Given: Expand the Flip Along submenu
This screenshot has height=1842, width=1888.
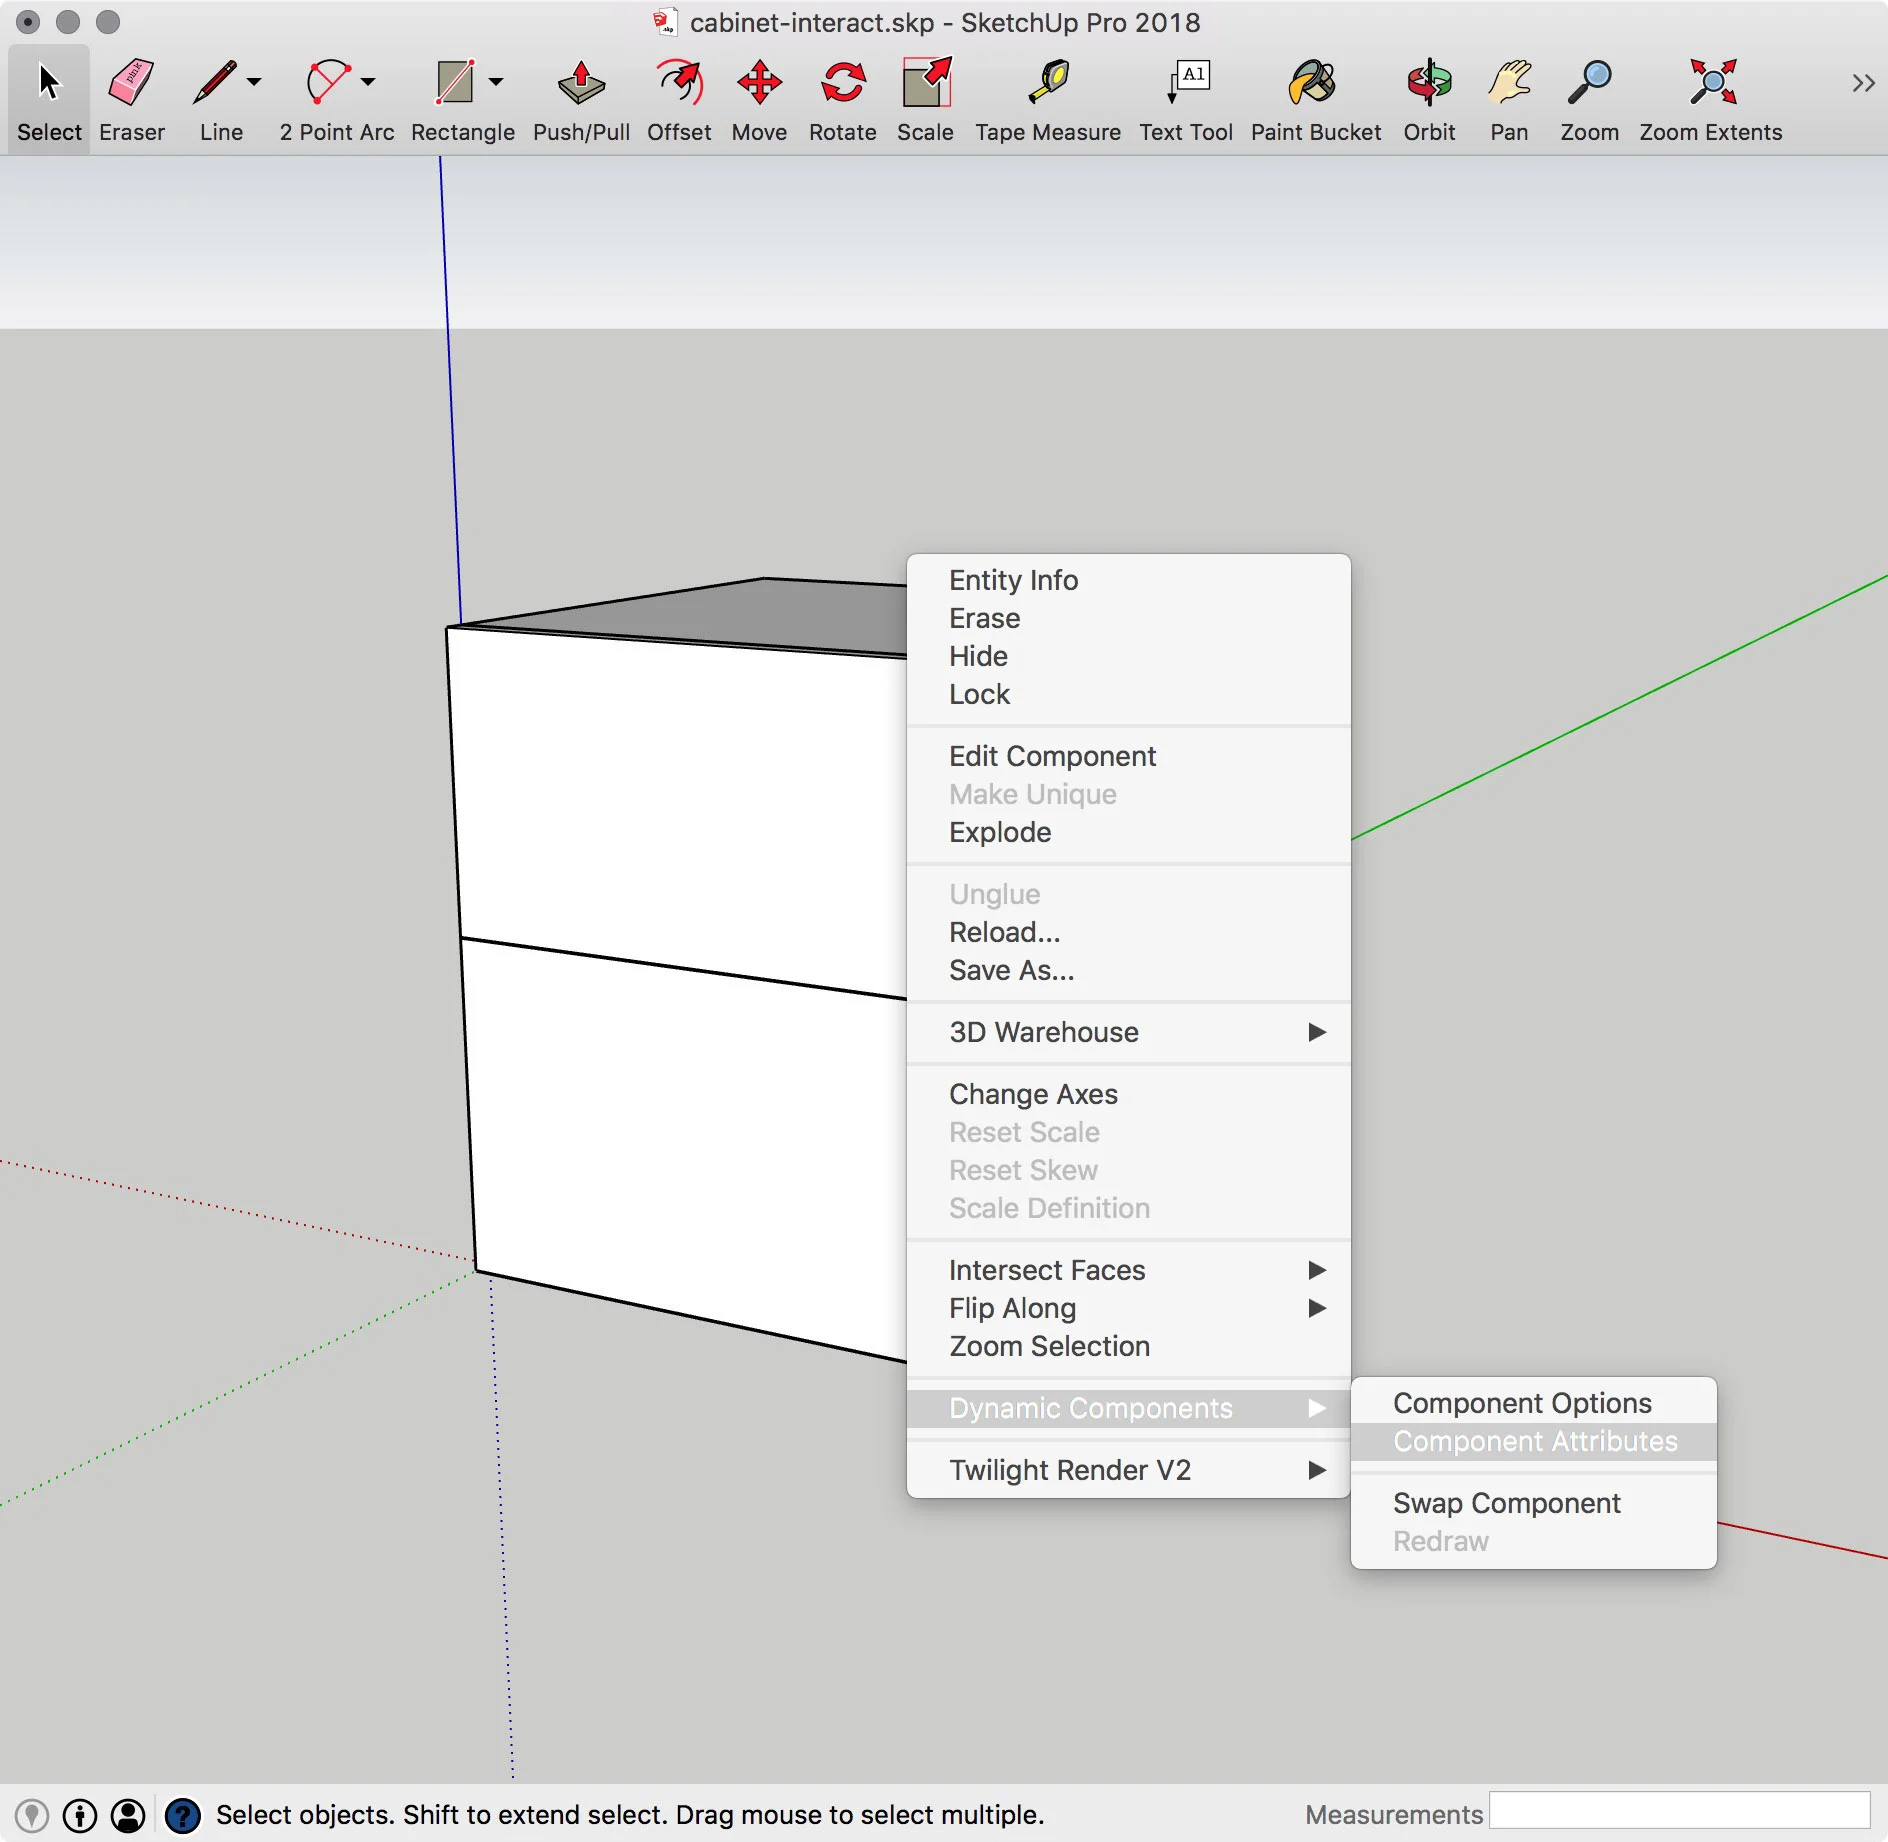Looking at the screenshot, I should [1128, 1308].
